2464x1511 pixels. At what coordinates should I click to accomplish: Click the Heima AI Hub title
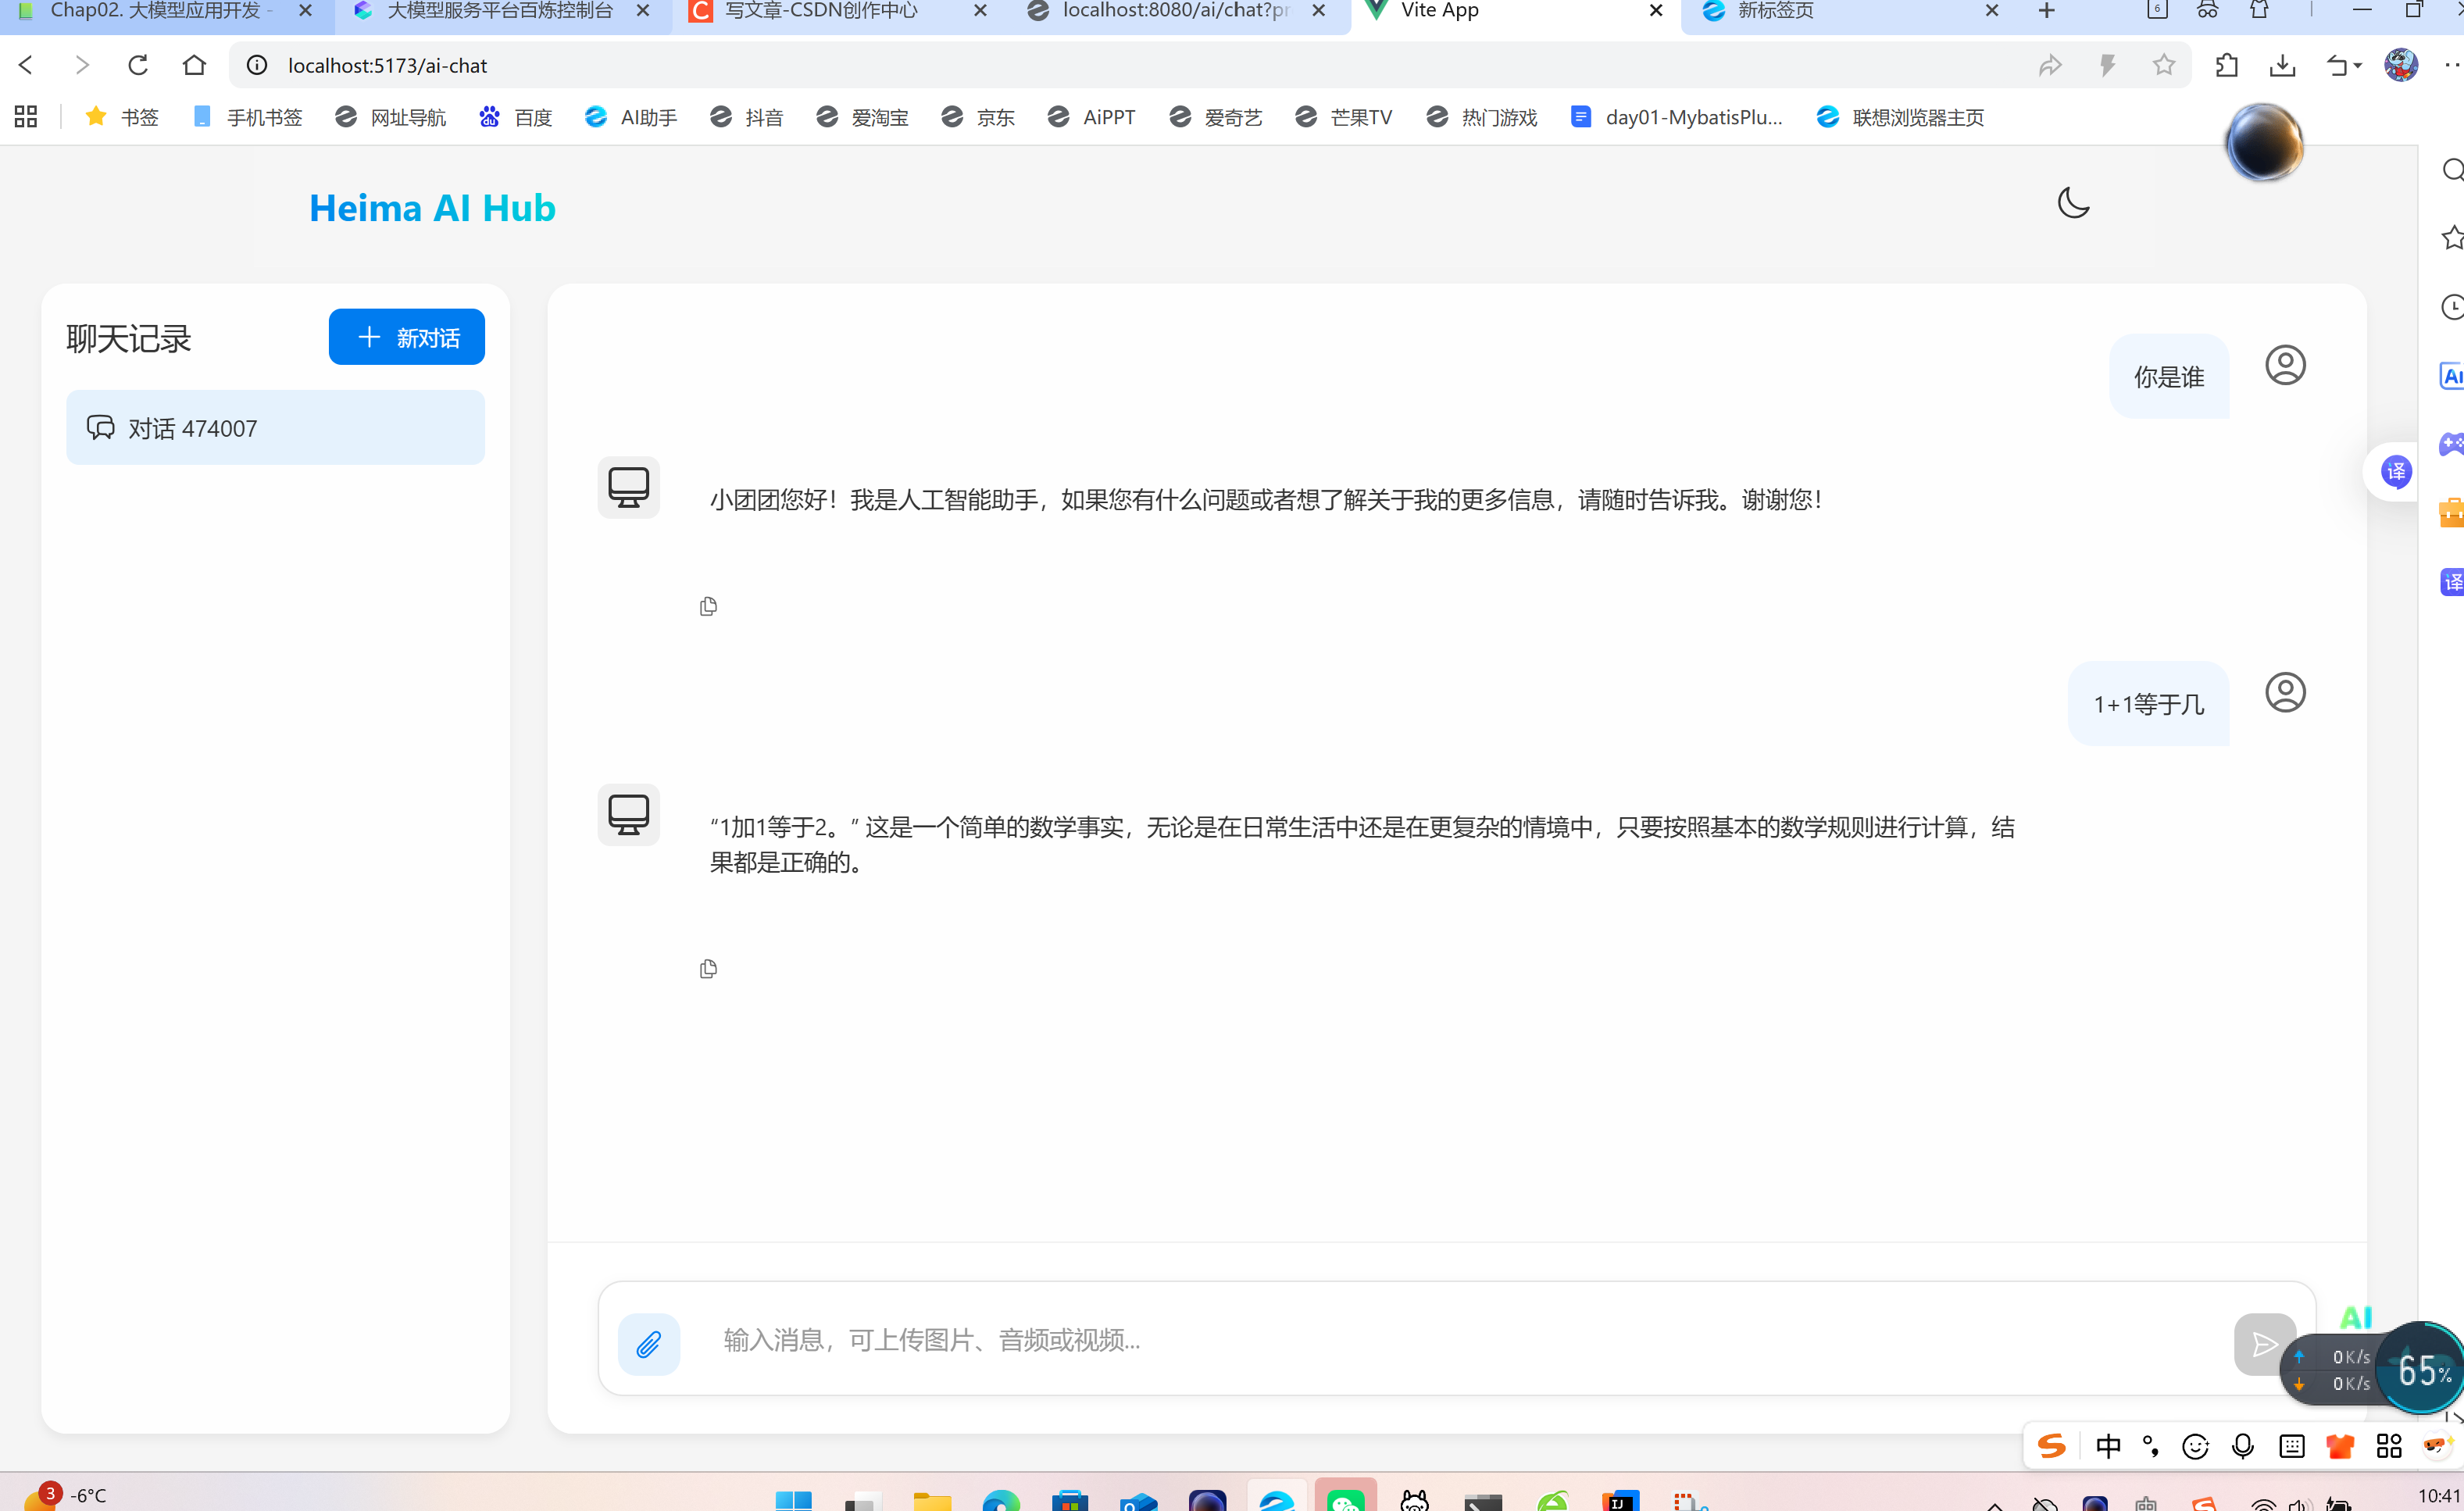pyautogui.click(x=432, y=208)
